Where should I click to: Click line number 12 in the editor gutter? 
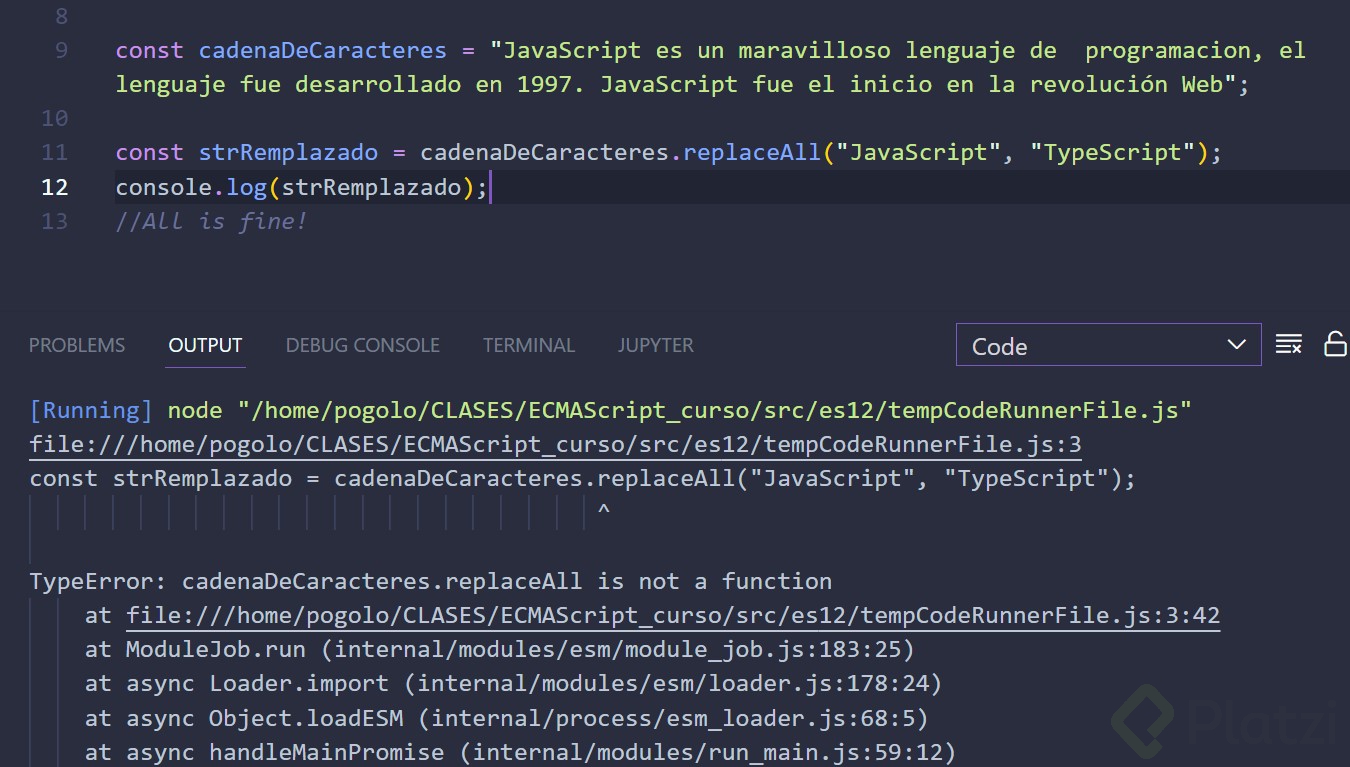point(55,187)
